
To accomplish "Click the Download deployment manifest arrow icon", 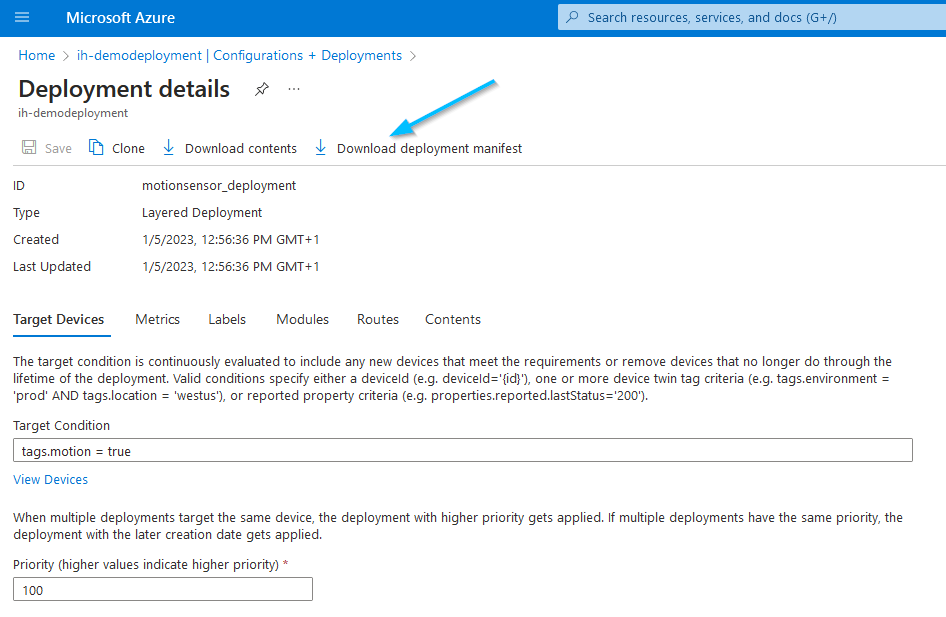I will [x=320, y=148].
